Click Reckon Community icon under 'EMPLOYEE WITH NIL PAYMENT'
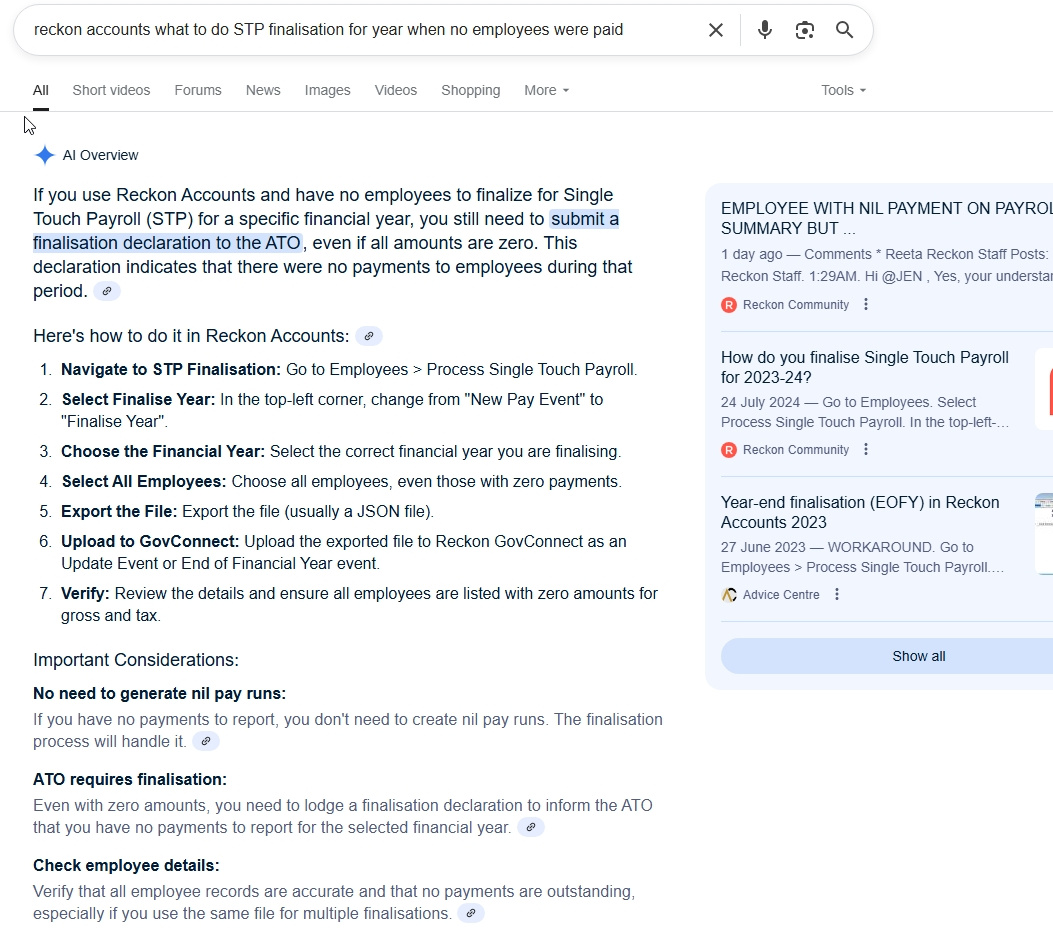 tap(729, 306)
